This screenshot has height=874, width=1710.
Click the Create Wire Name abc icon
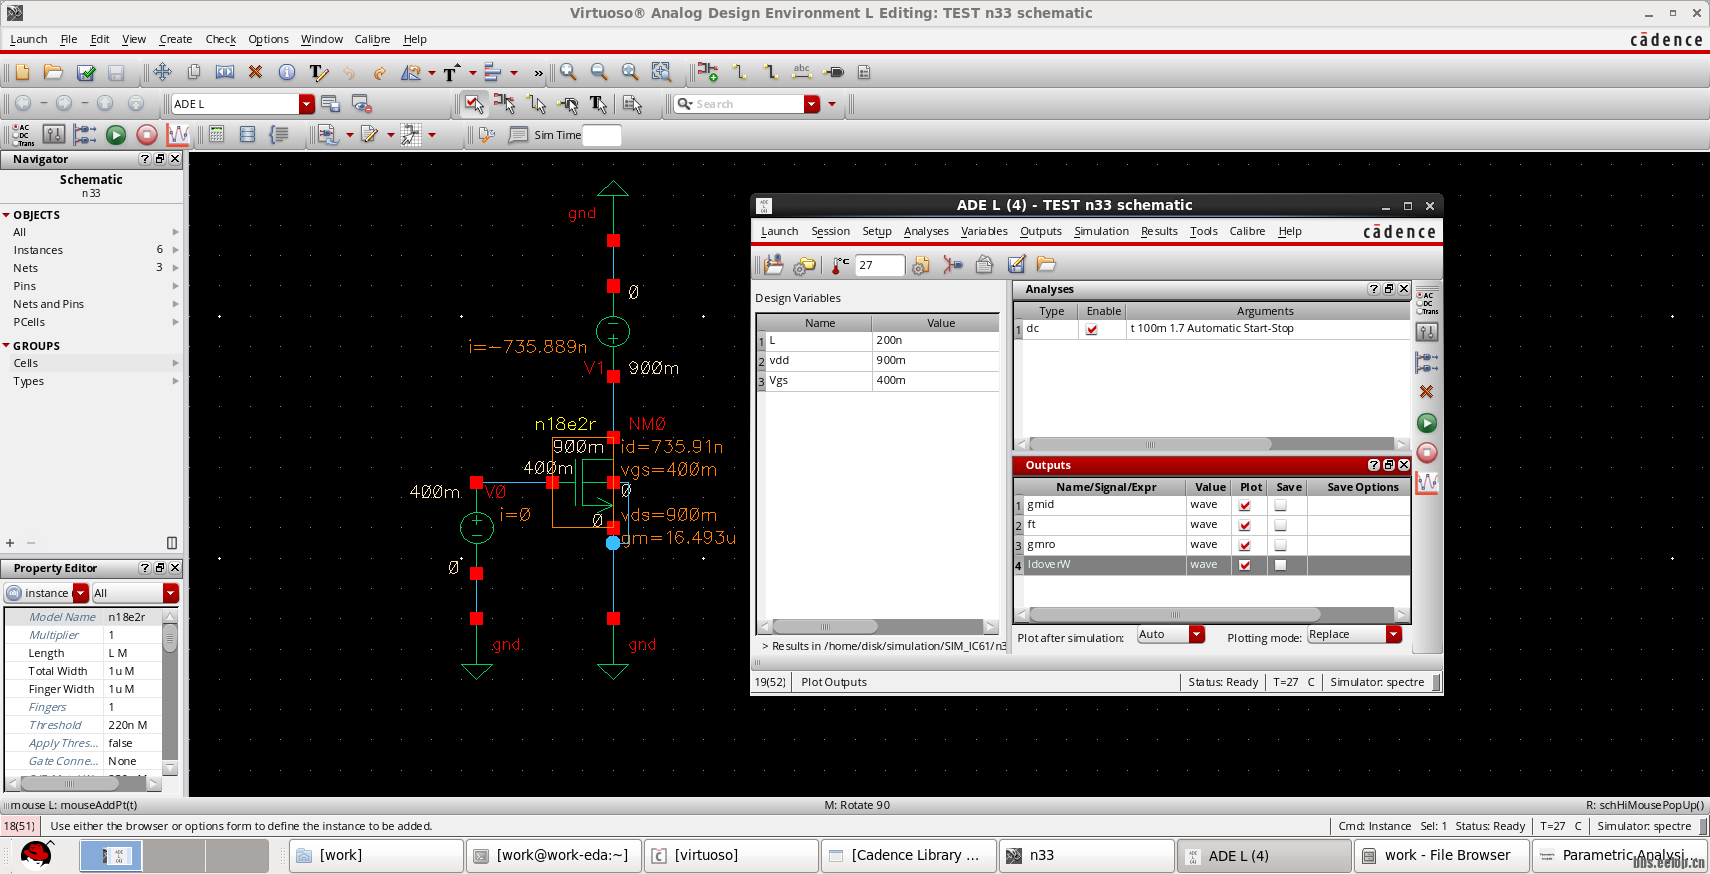[x=802, y=72]
